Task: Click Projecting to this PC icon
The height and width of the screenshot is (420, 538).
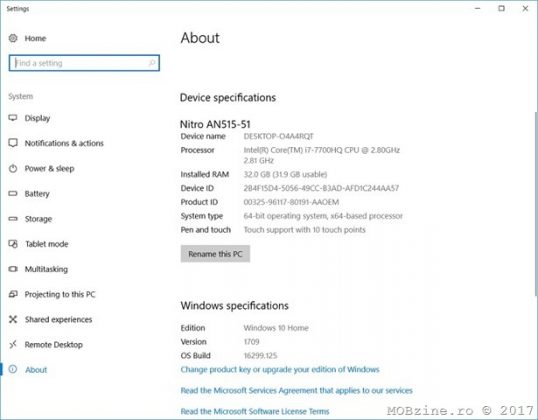Action: tap(13, 294)
